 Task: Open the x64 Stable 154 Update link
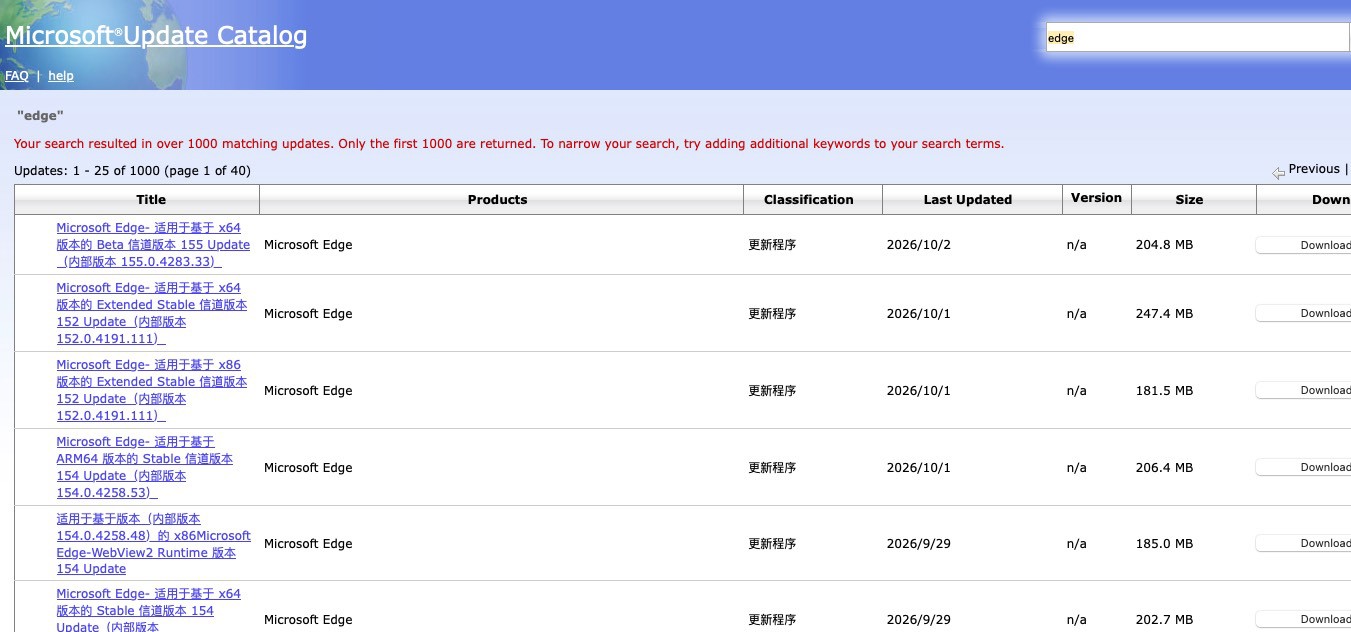149,610
